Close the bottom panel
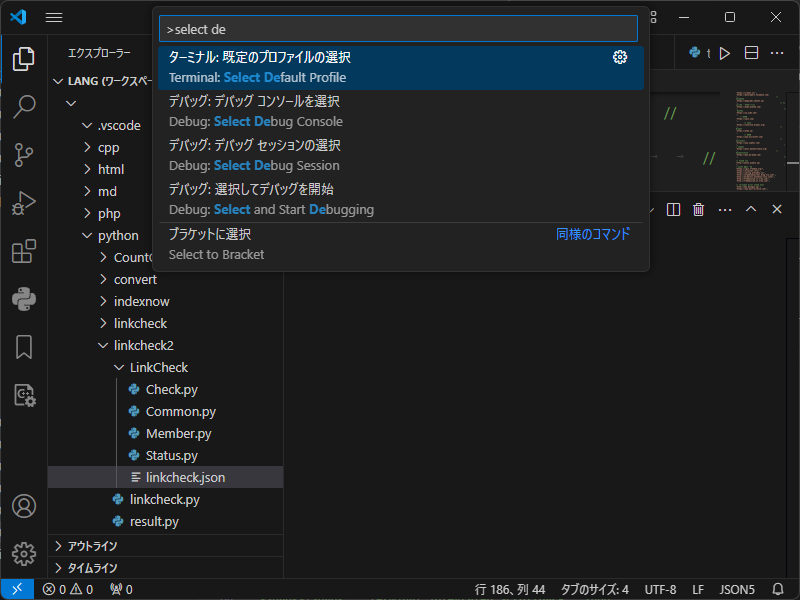 pos(777,209)
